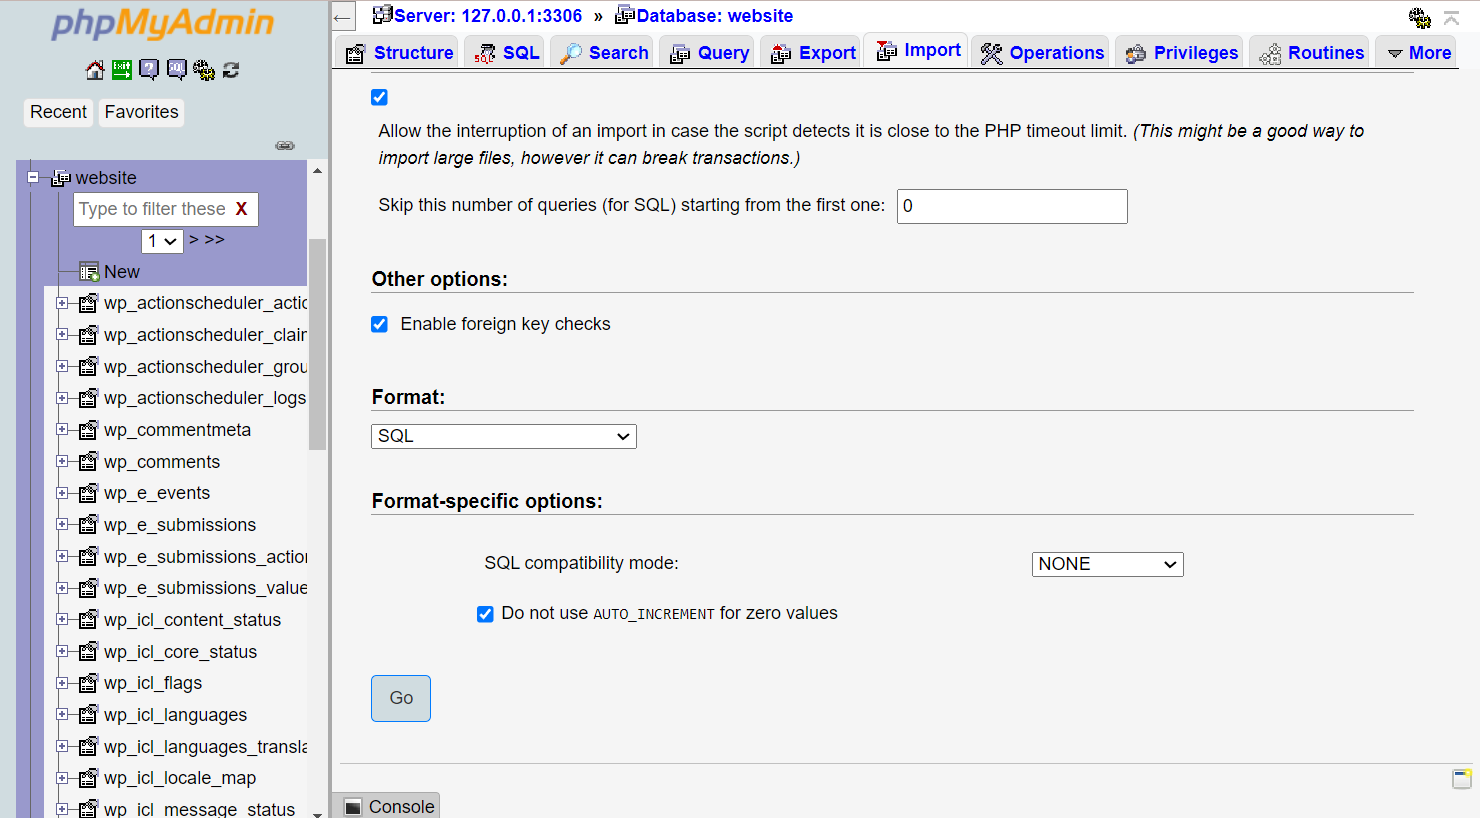Viewport: 1480px width, 818px height.
Task: Click the skip queries number field
Action: 1011,206
